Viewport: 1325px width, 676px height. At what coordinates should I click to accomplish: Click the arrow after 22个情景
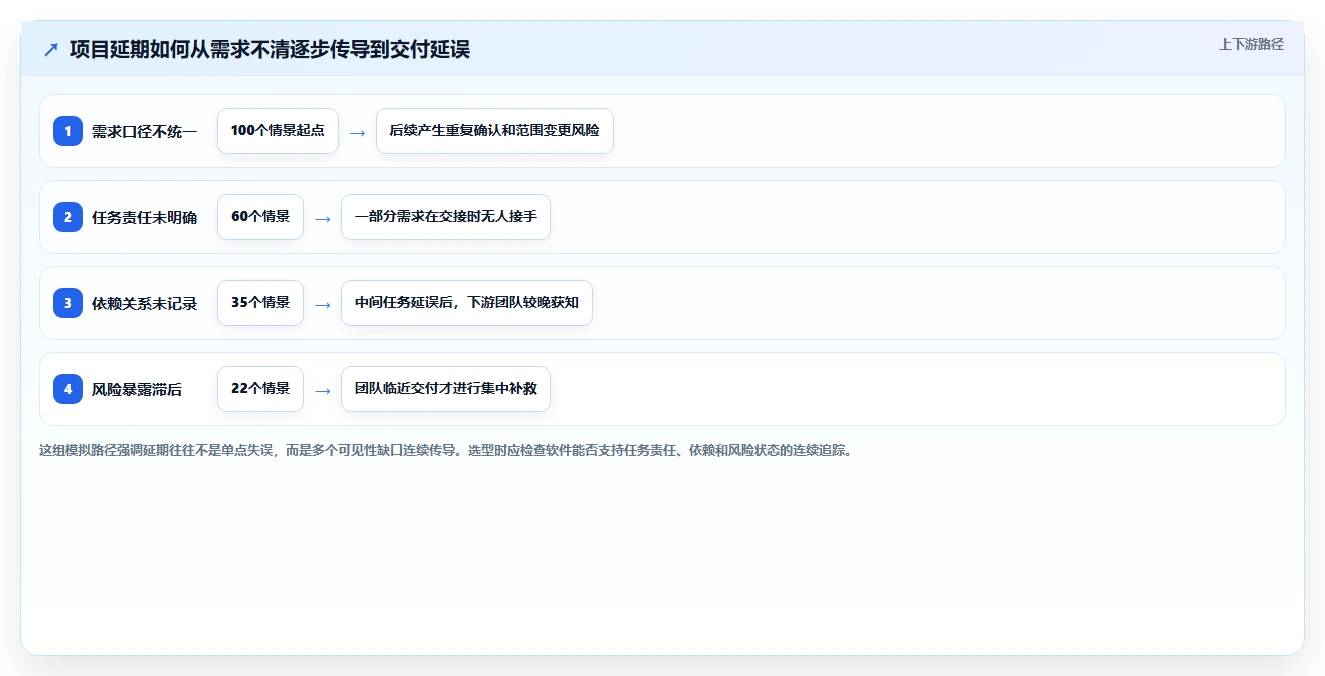click(x=322, y=390)
